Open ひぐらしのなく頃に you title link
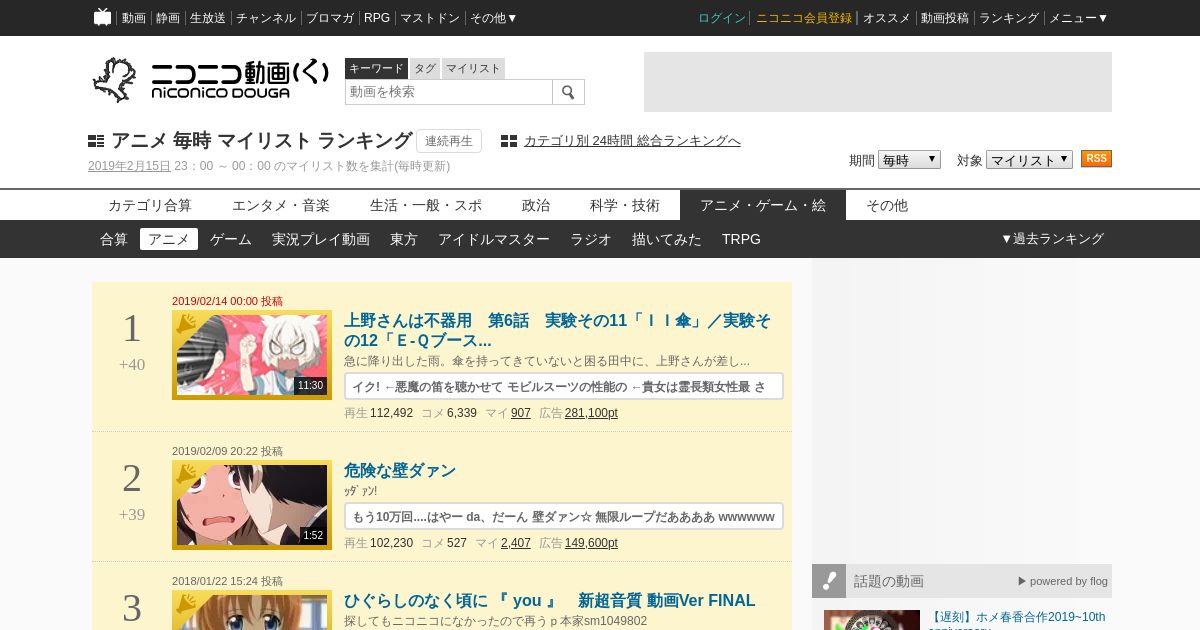This screenshot has width=1200, height=630. 550,601
